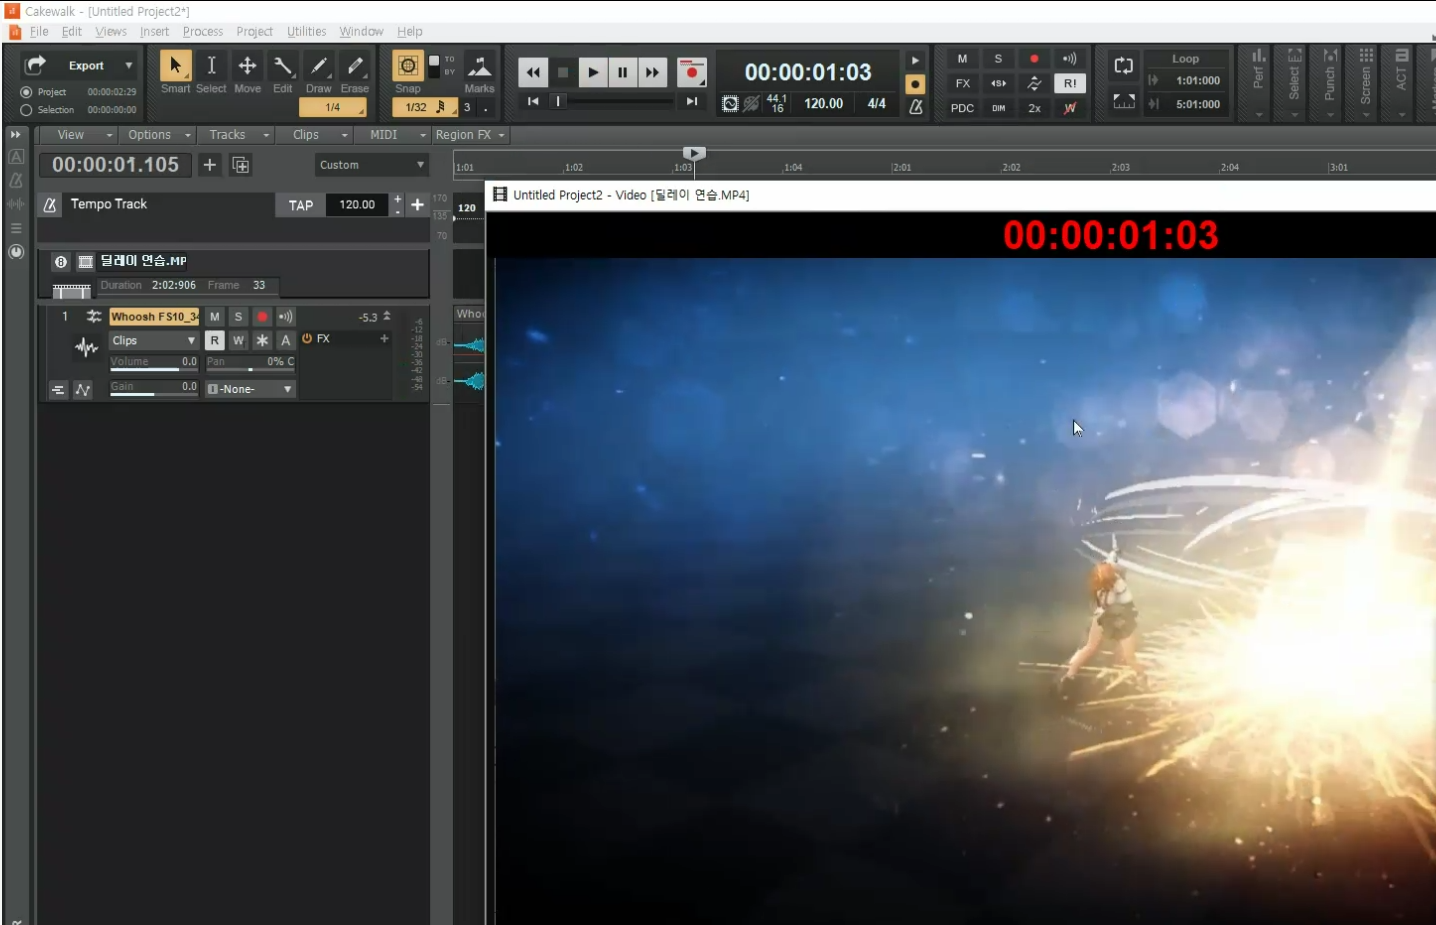Open the Insert menu
Image resolution: width=1436 pixels, height=925 pixels.
[x=154, y=32]
